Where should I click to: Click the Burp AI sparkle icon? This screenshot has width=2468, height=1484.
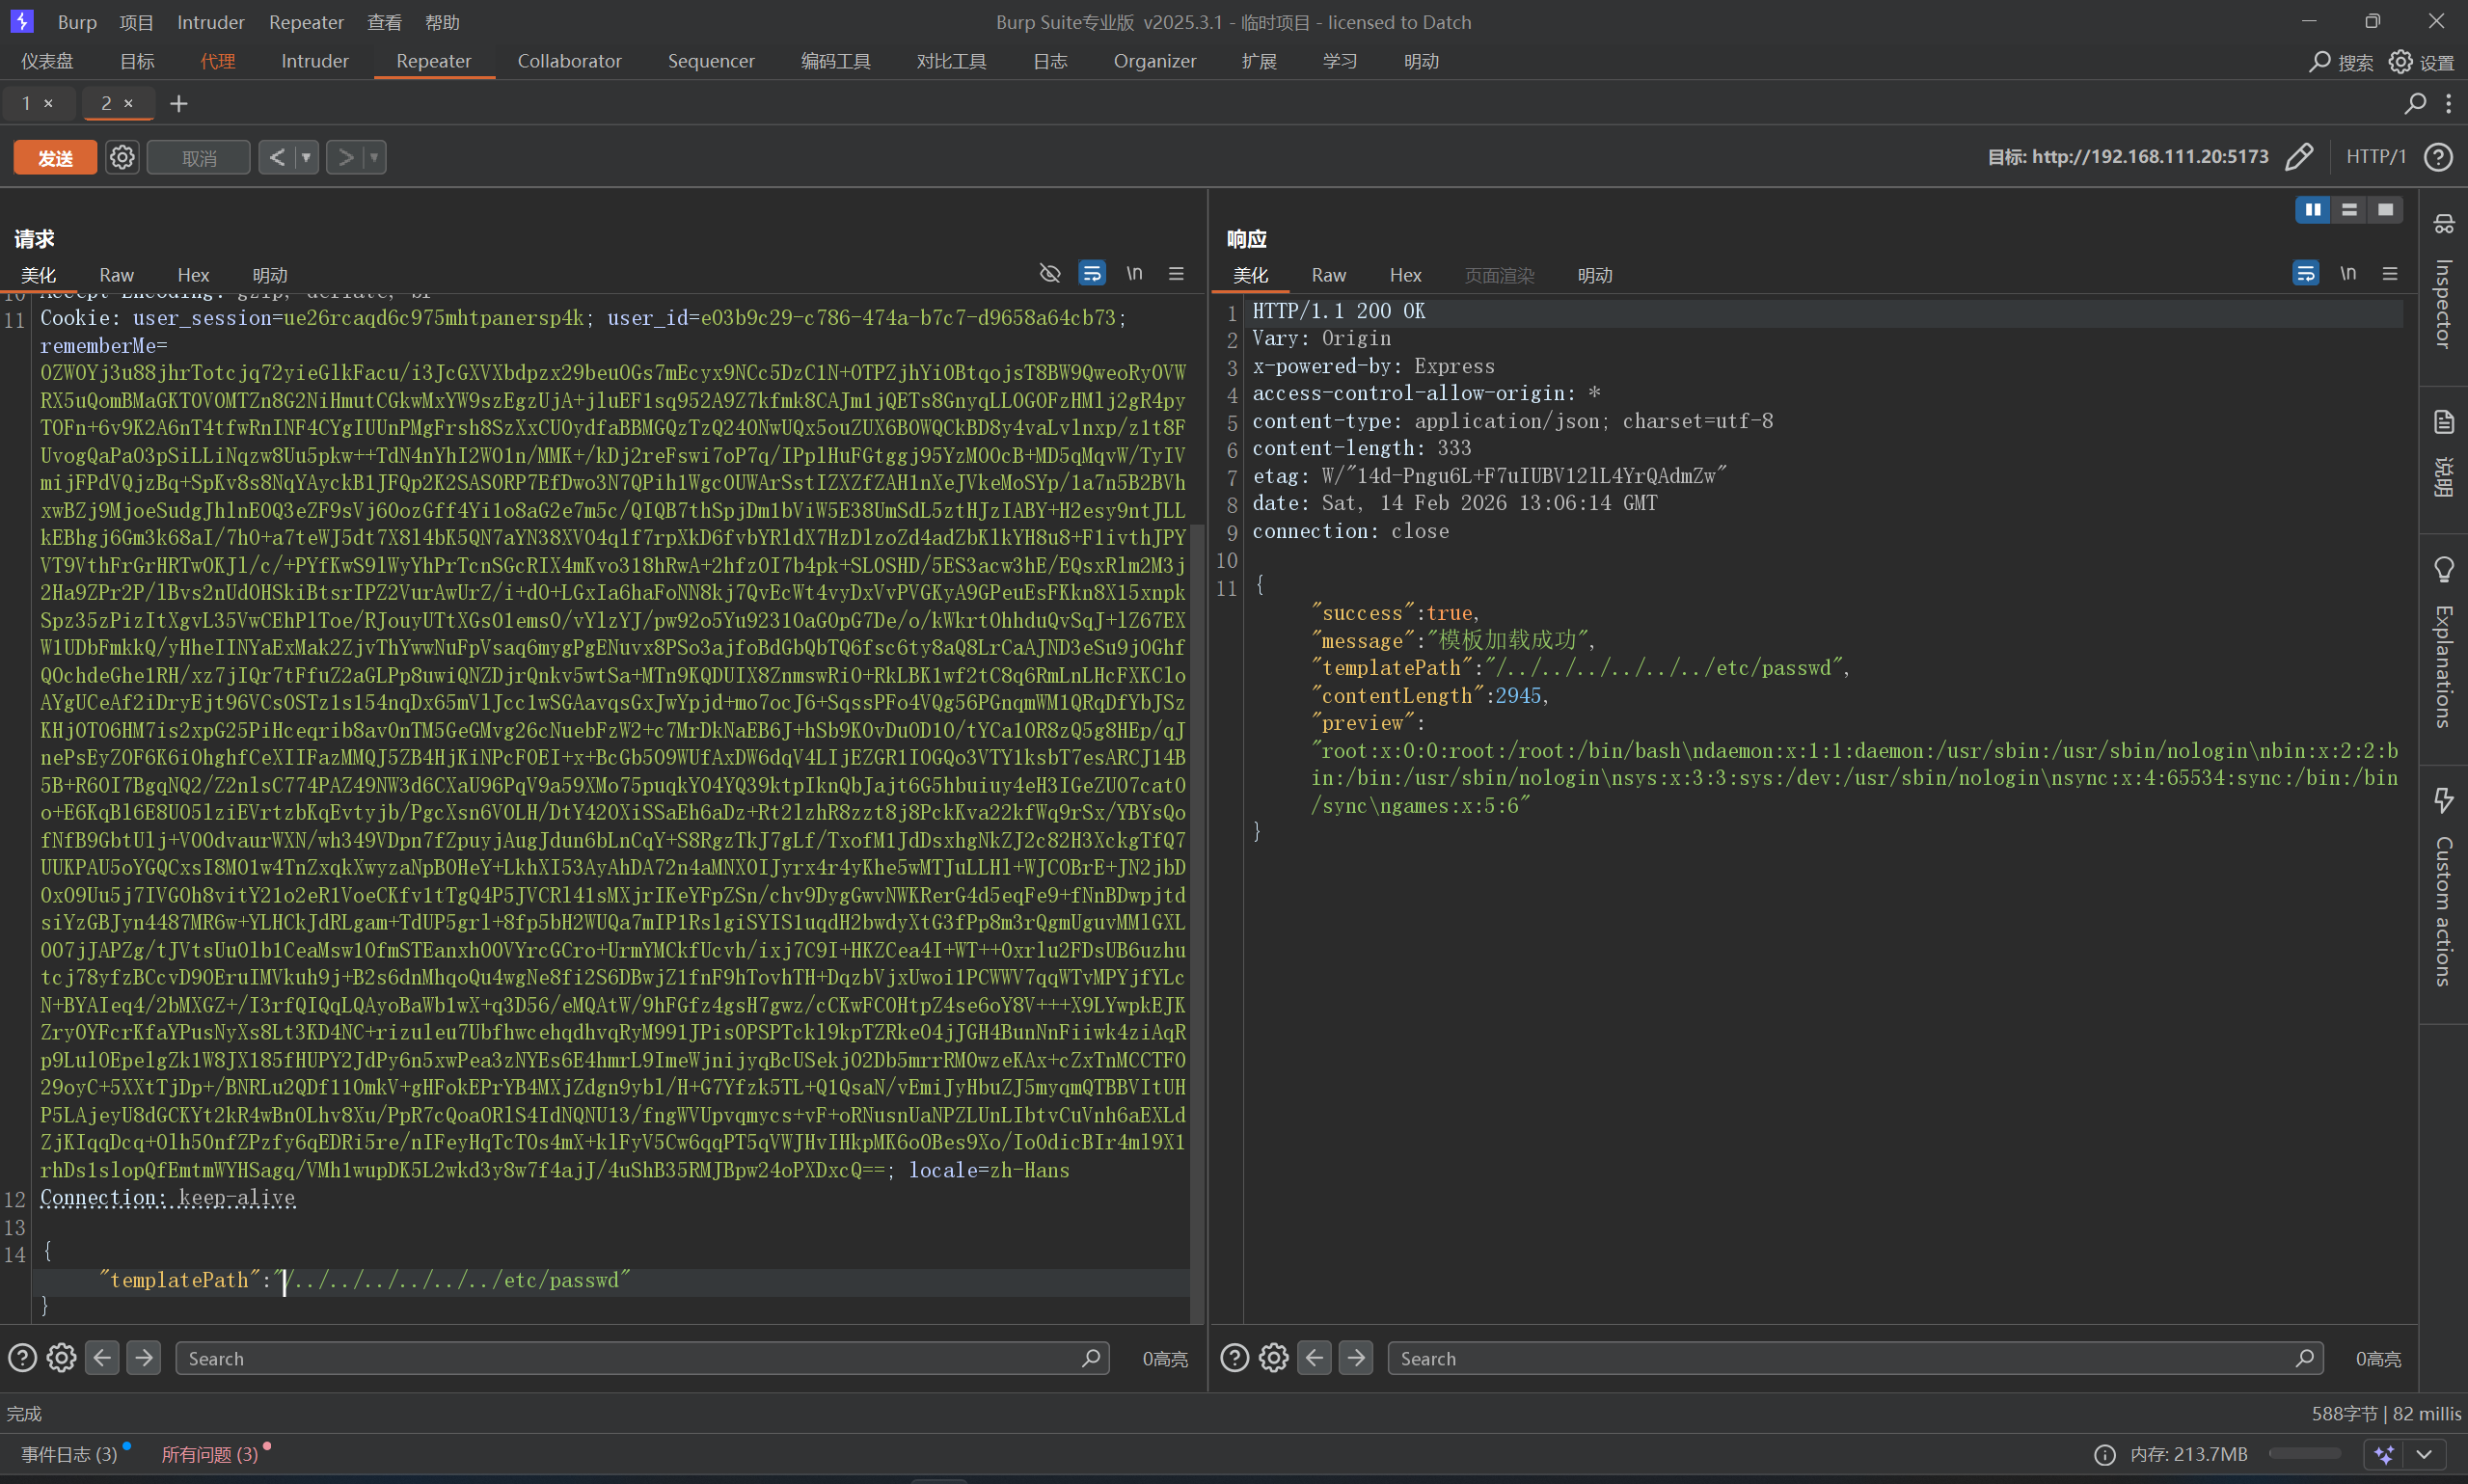click(x=2385, y=1454)
